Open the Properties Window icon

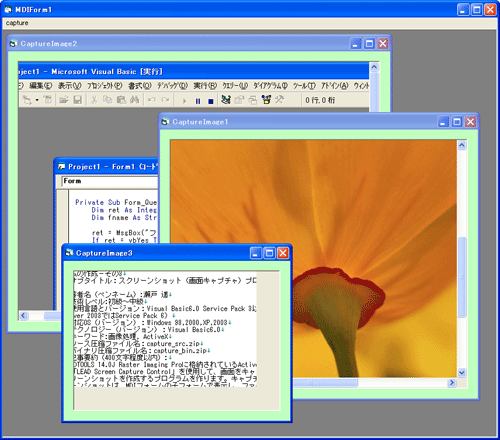[x=239, y=100]
